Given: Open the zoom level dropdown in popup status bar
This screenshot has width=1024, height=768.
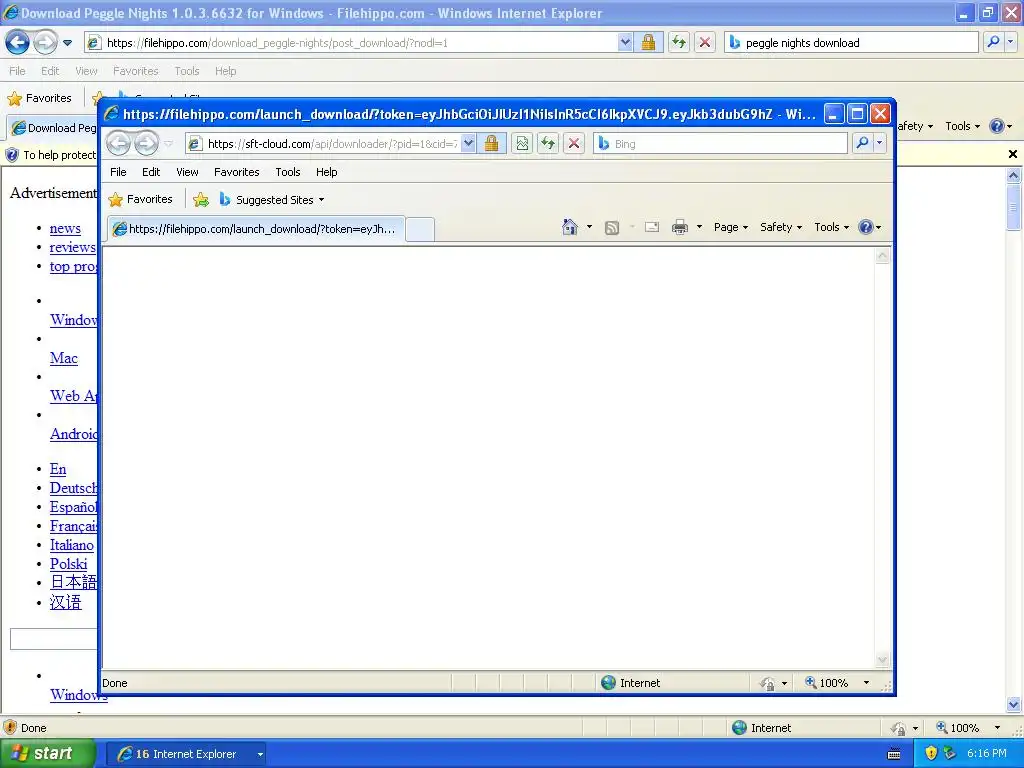Looking at the screenshot, I should coord(866,683).
